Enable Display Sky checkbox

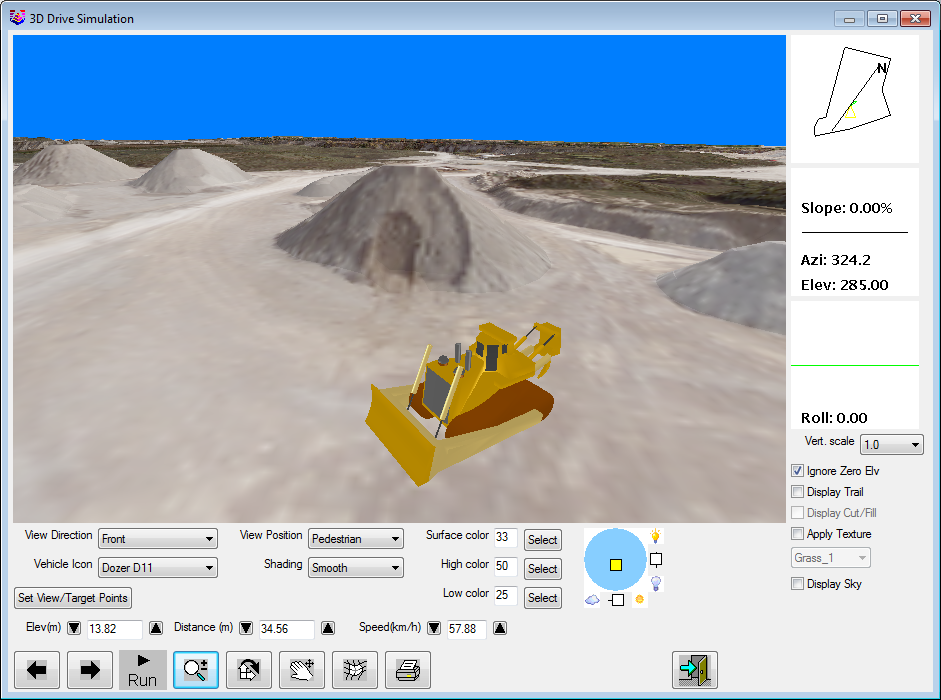coord(798,584)
